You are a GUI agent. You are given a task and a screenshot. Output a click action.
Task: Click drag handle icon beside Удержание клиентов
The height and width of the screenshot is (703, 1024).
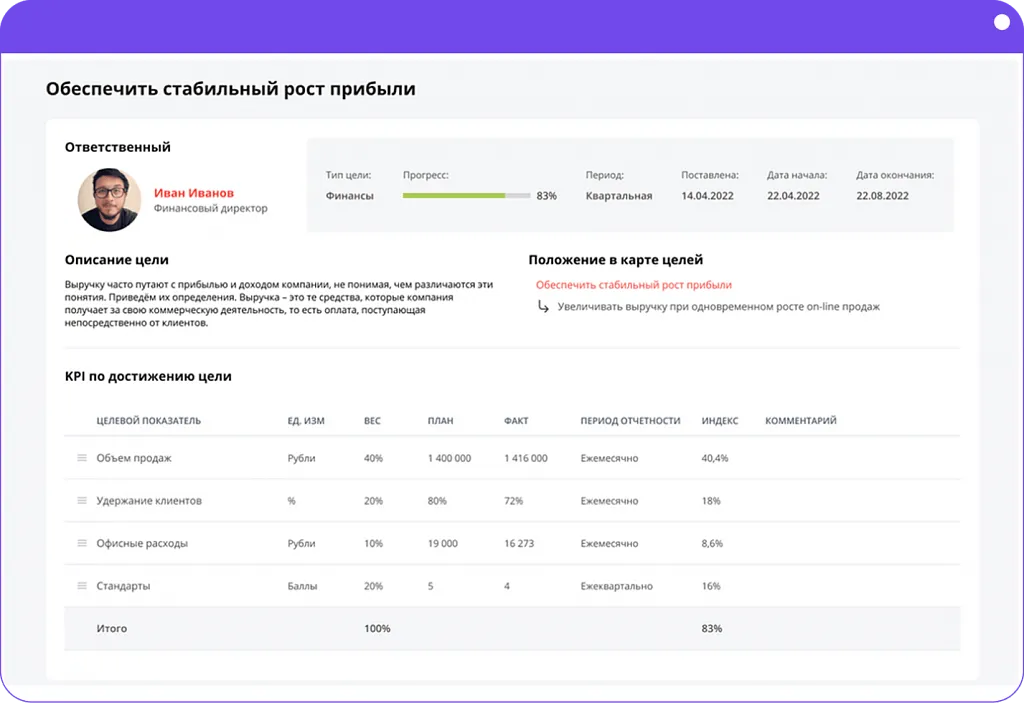coord(82,501)
